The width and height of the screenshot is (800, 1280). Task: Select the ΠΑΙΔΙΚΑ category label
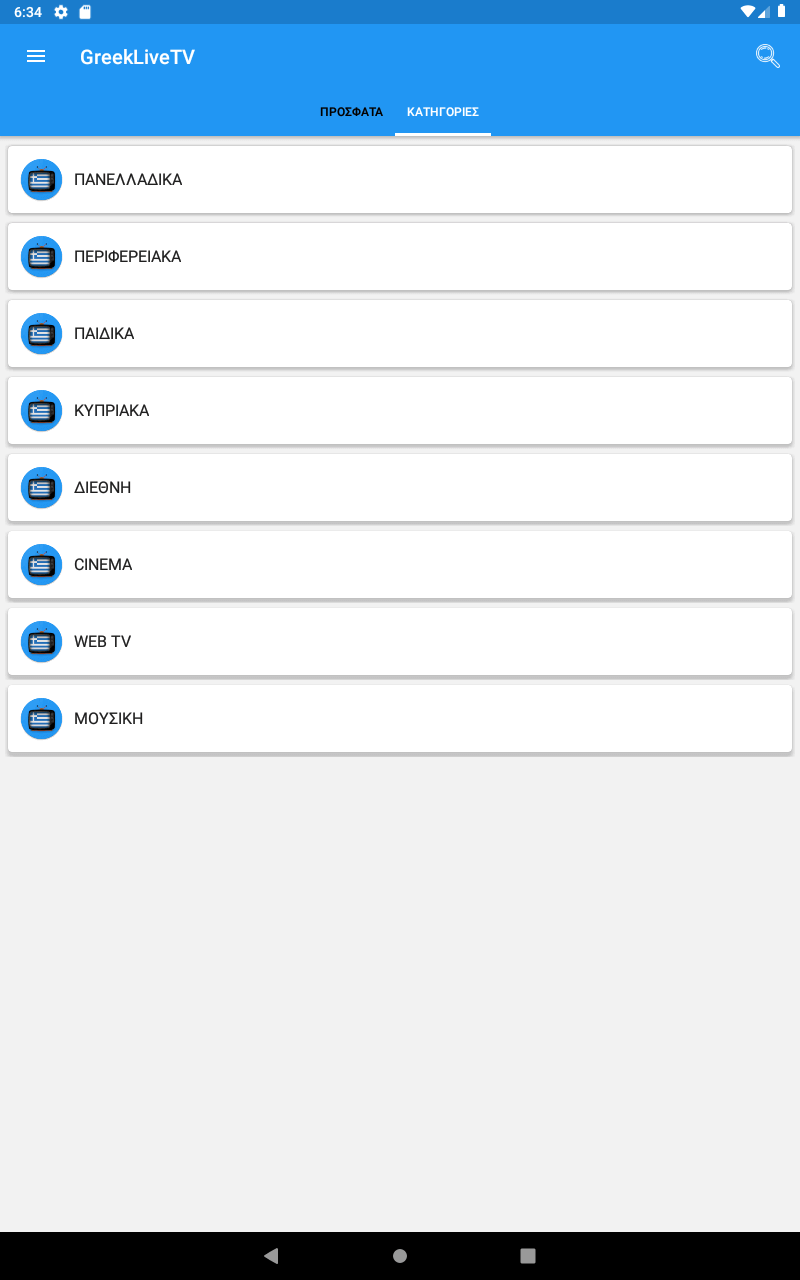pos(104,334)
